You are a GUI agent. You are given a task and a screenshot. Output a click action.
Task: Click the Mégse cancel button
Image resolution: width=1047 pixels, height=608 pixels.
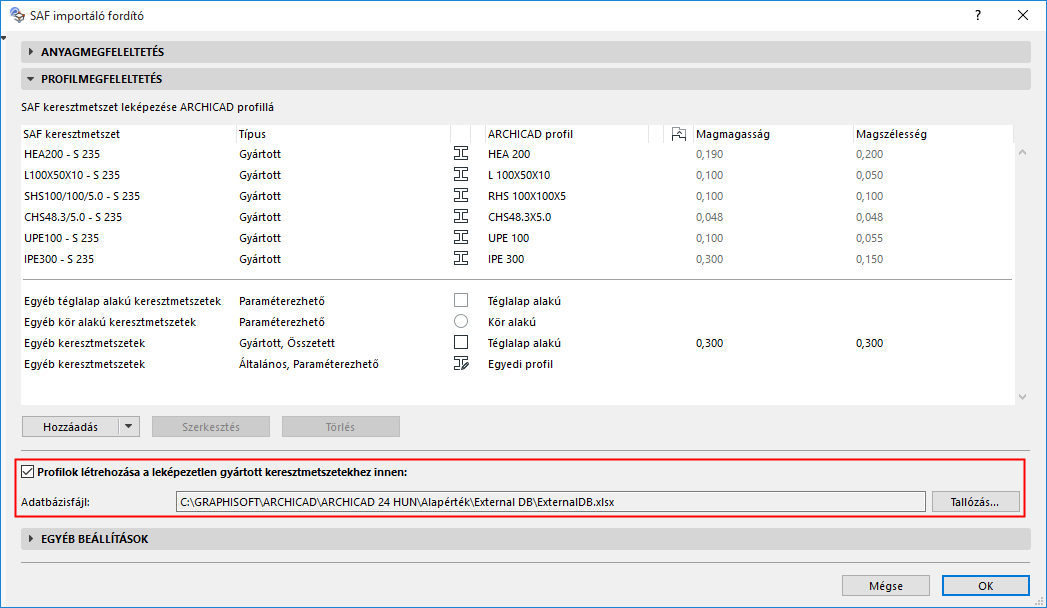pyautogui.click(x=885, y=585)
